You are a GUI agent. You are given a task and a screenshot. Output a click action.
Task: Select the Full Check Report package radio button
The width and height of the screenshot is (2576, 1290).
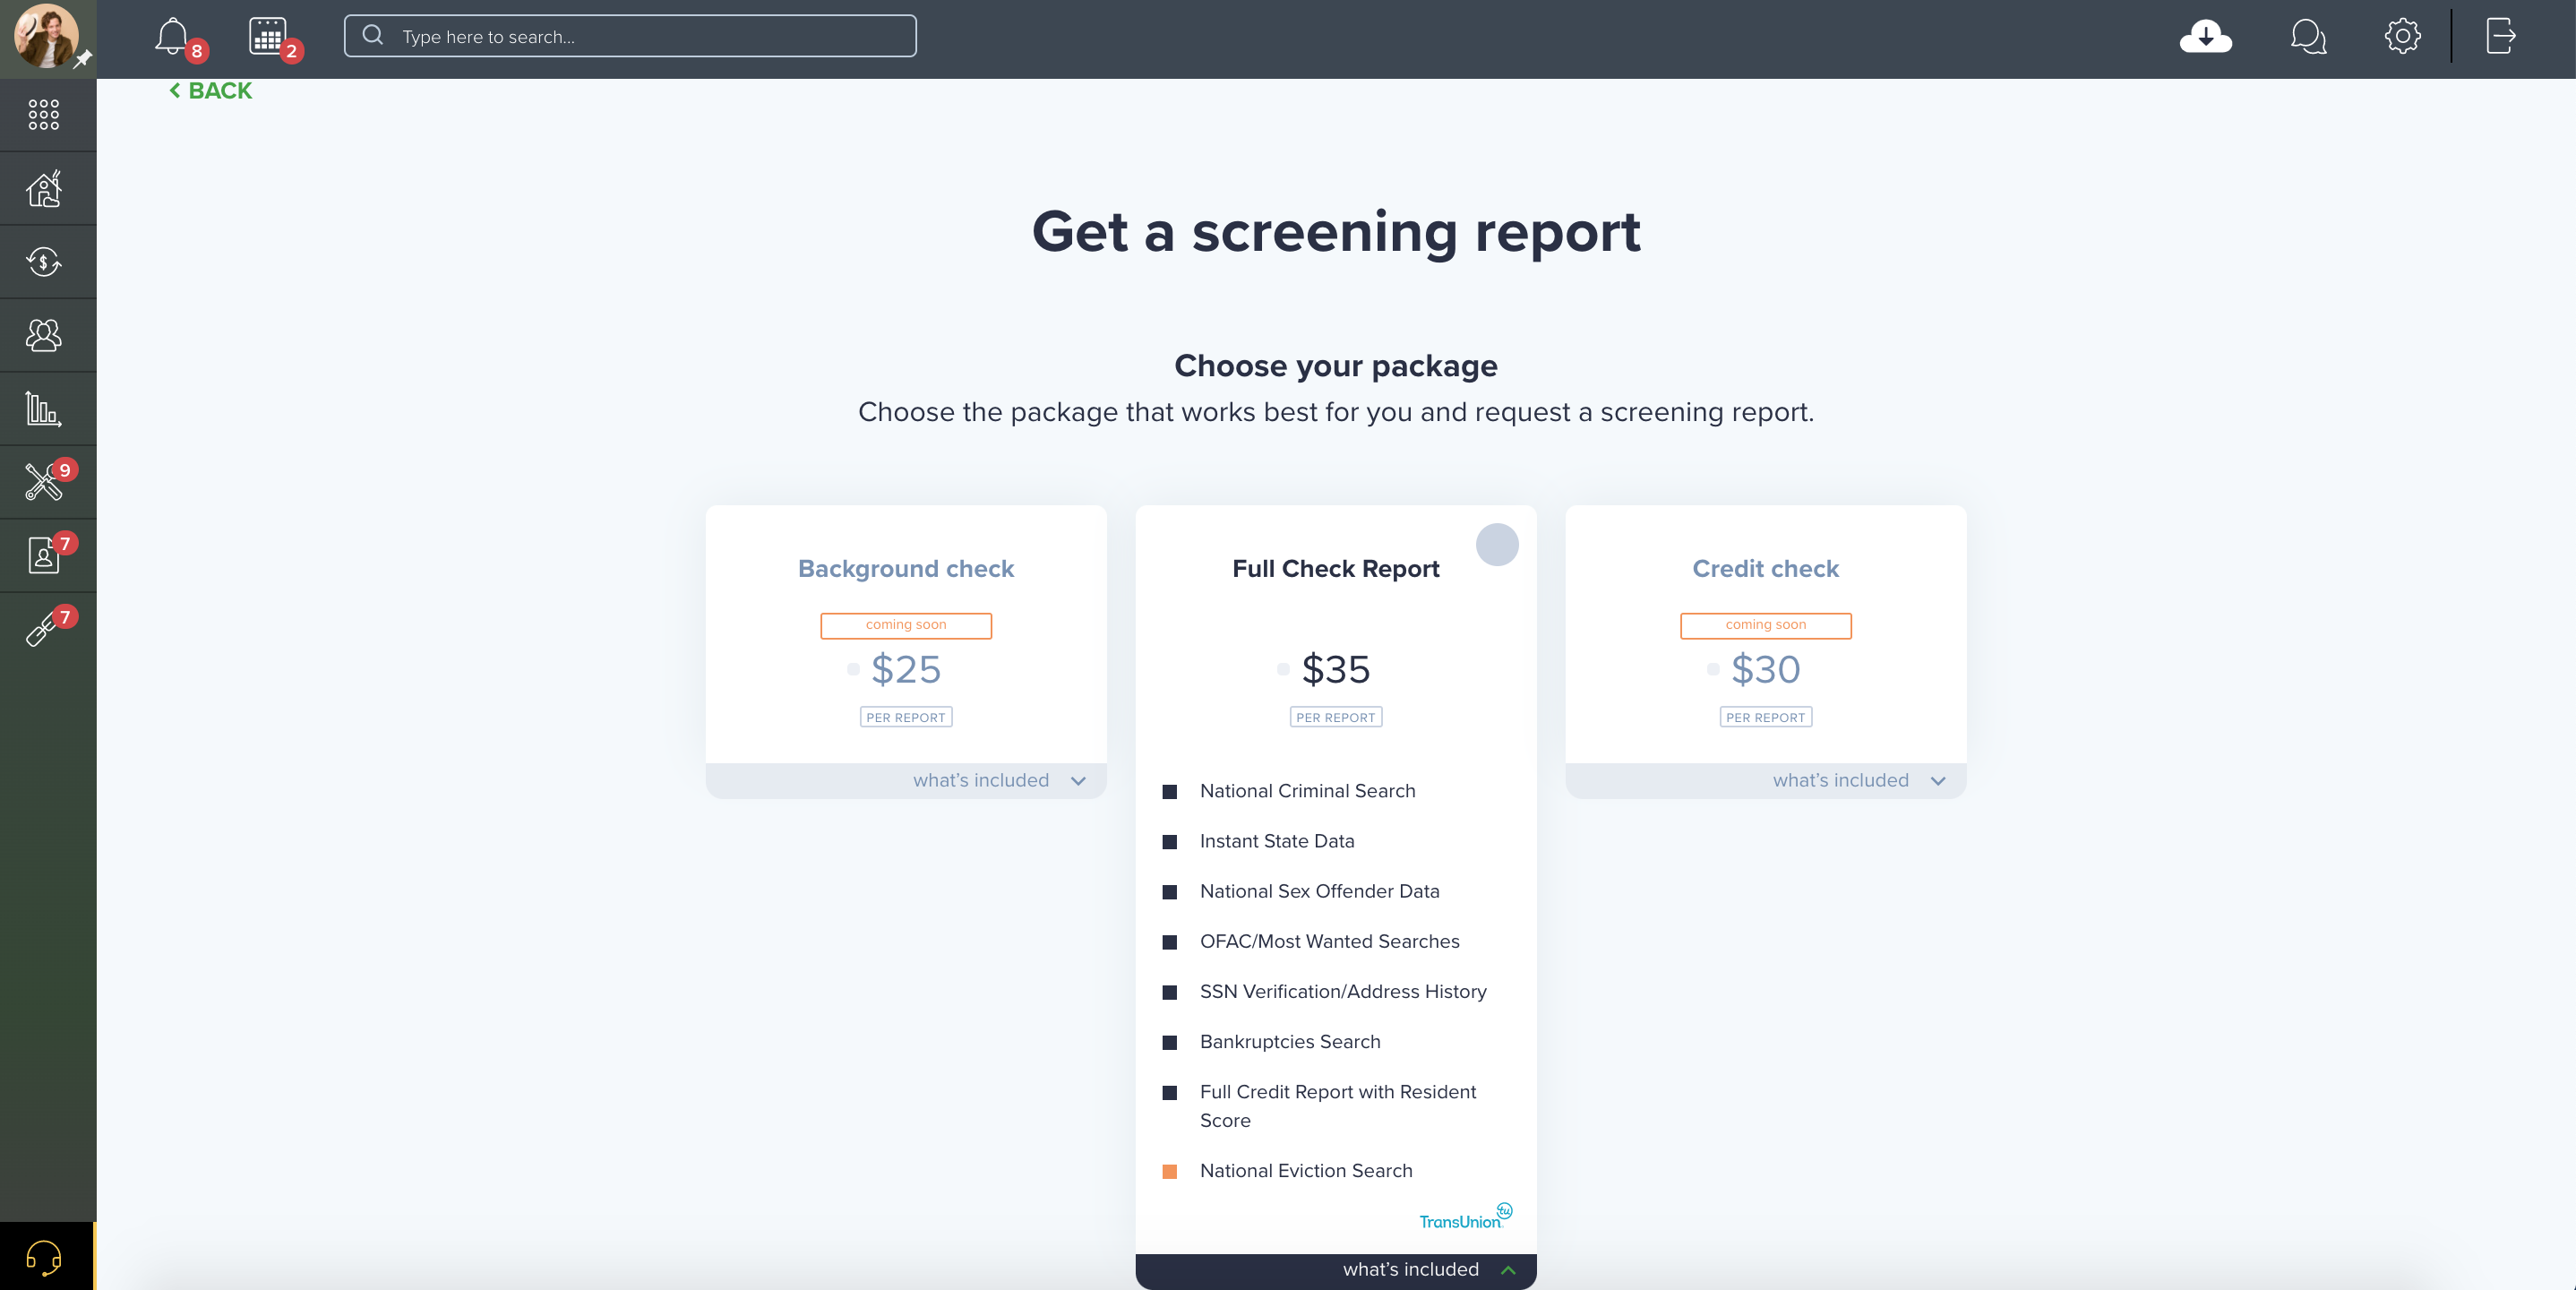[x=1497, y=545]
